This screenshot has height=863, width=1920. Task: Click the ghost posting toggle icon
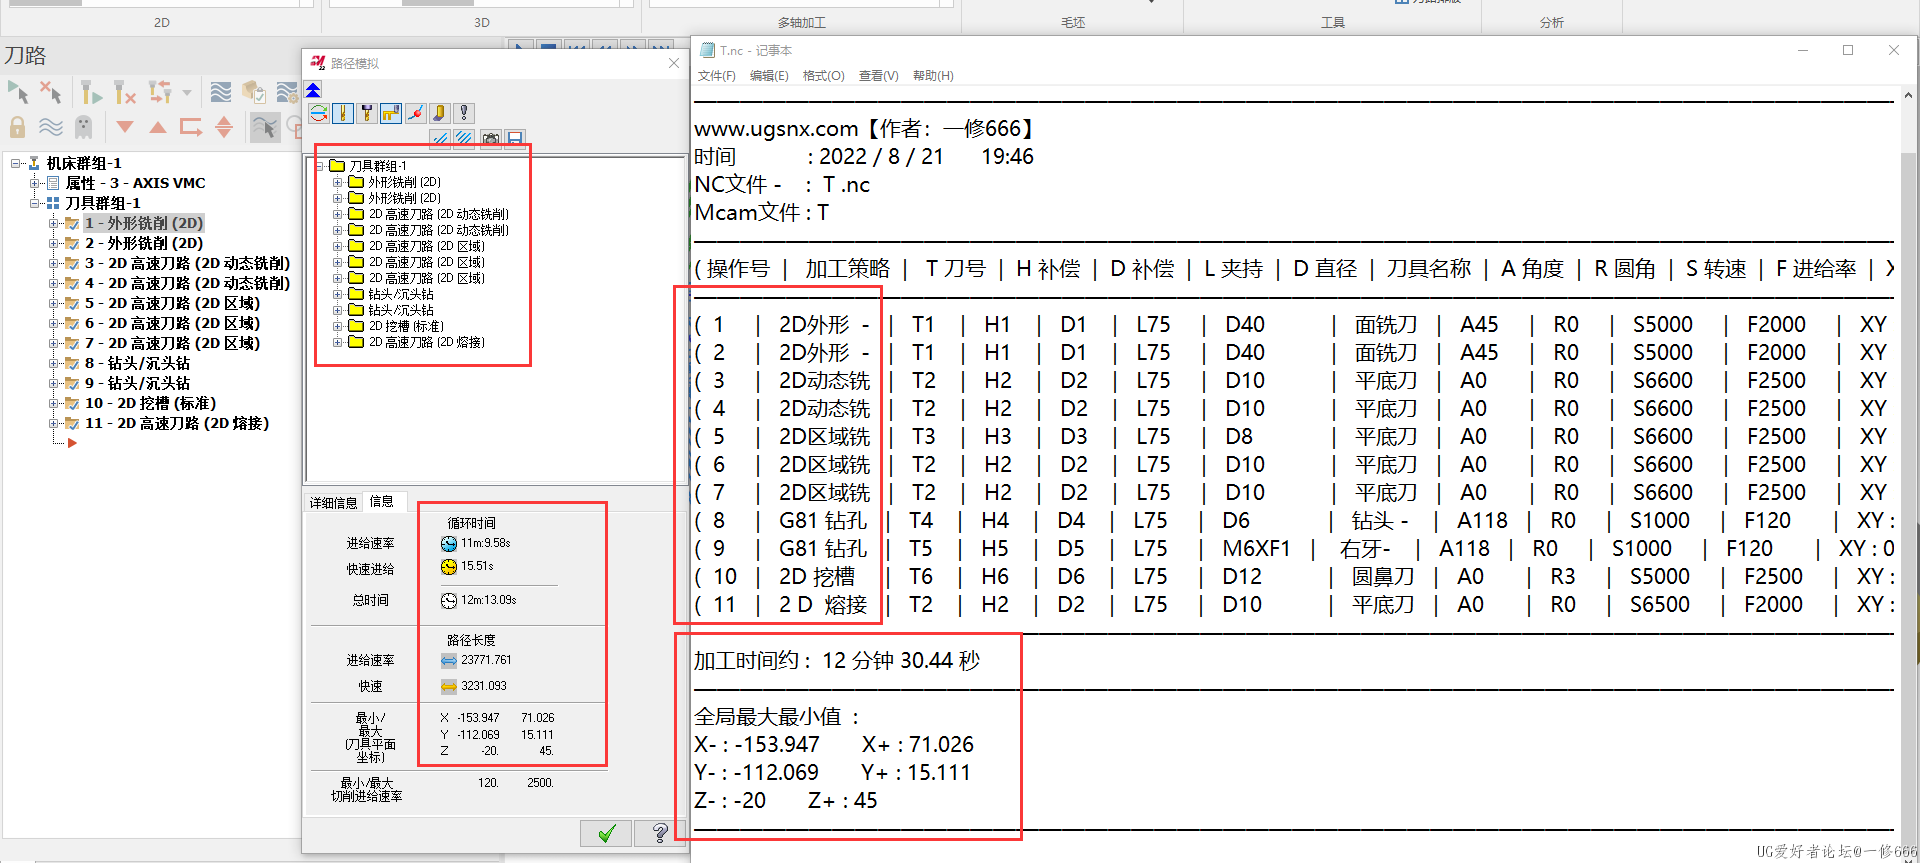(84, 127)
